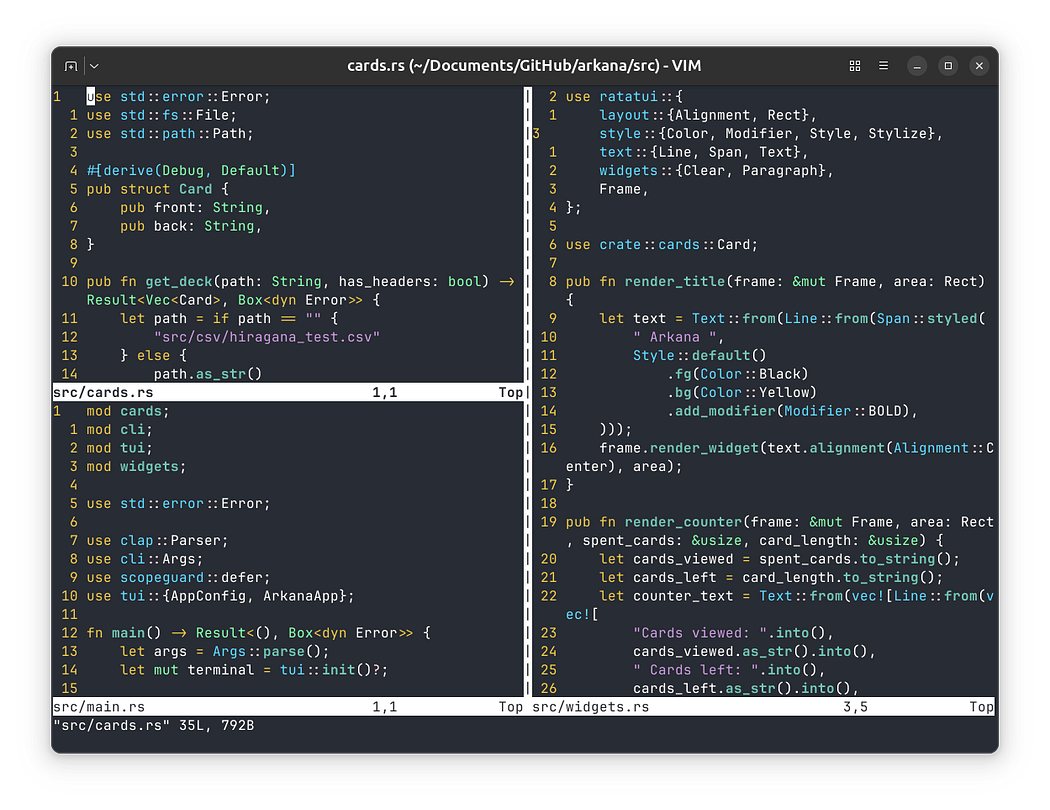The image size is (1050, 810).
Task: Open the hamburger main menu
Action: click(x=883, y=66)
